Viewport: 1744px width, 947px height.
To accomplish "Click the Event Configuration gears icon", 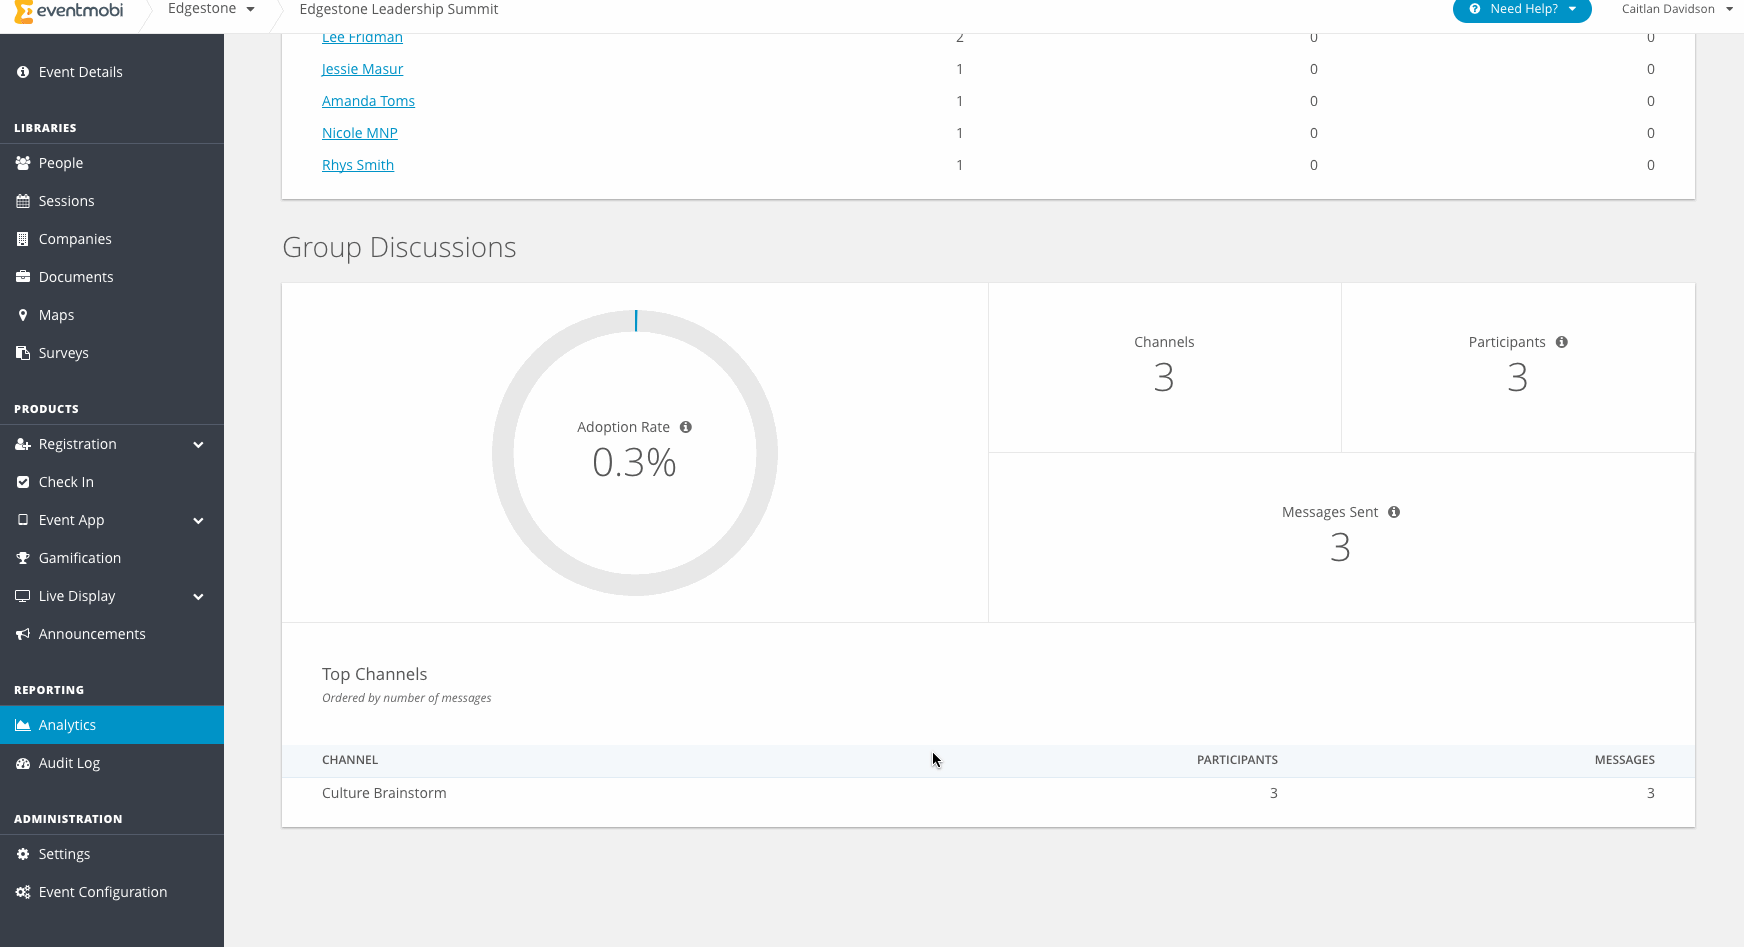I will click(x=23, y=892).
